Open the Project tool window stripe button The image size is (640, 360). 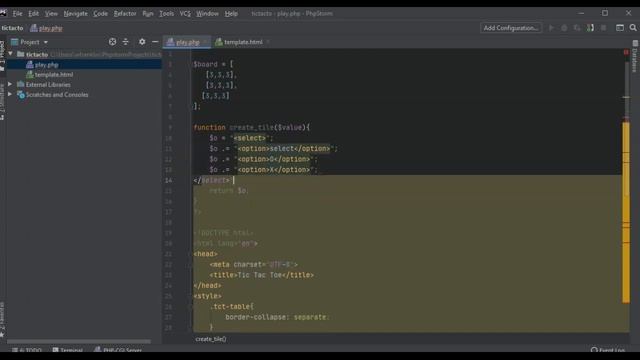coord(2,56)
